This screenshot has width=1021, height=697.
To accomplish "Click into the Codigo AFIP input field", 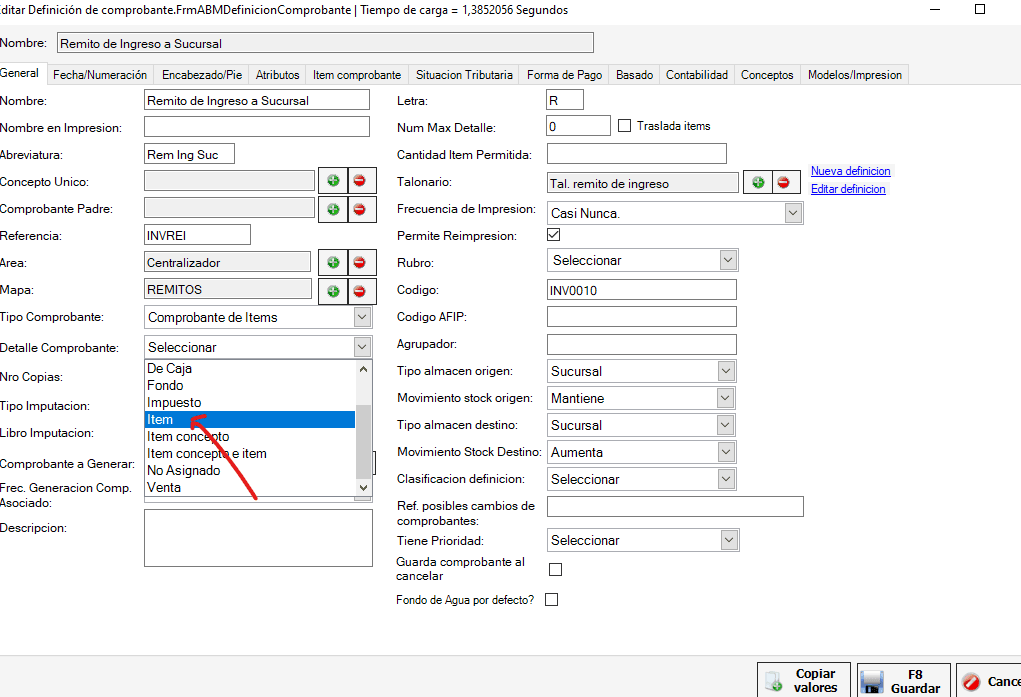I will (641, 317).
